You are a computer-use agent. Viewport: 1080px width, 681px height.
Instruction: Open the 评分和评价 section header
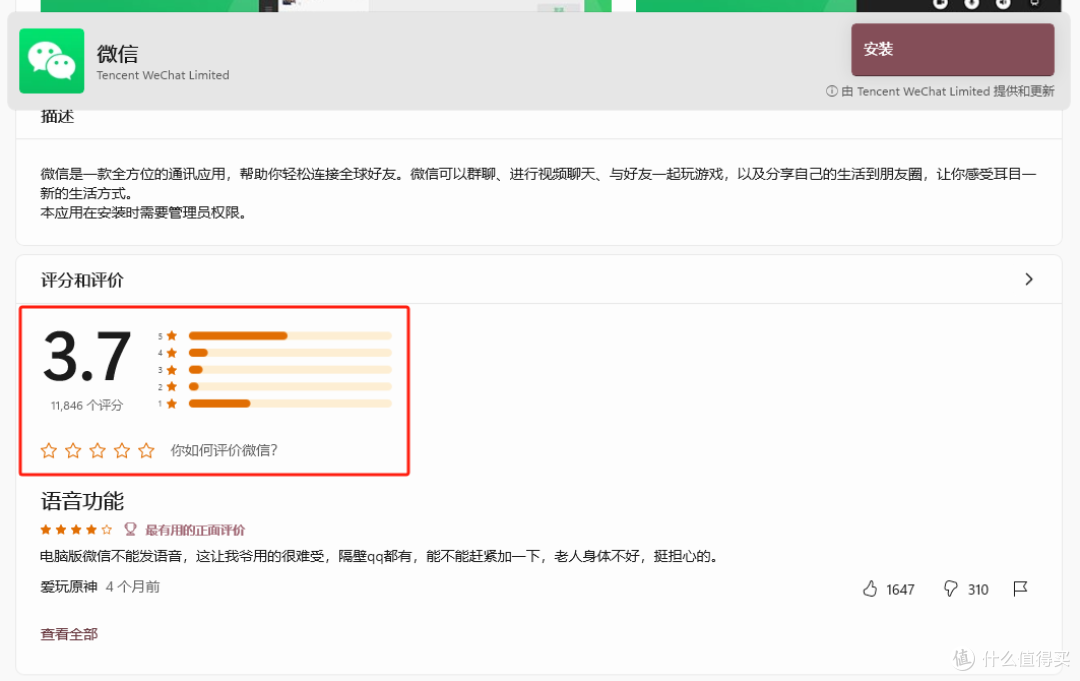pyautogui.click(x=539, y=280)
